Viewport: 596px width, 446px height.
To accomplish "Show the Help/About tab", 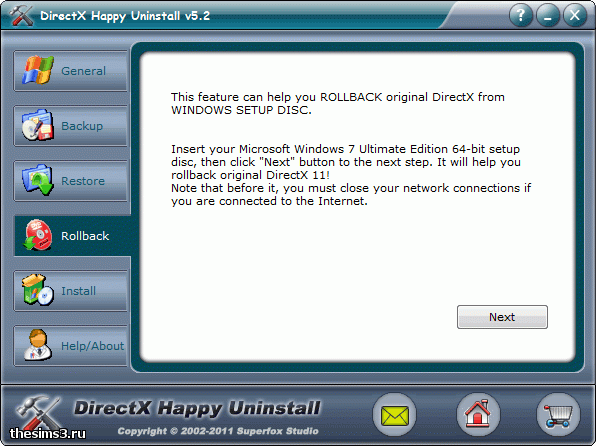I will coord(71,346).
